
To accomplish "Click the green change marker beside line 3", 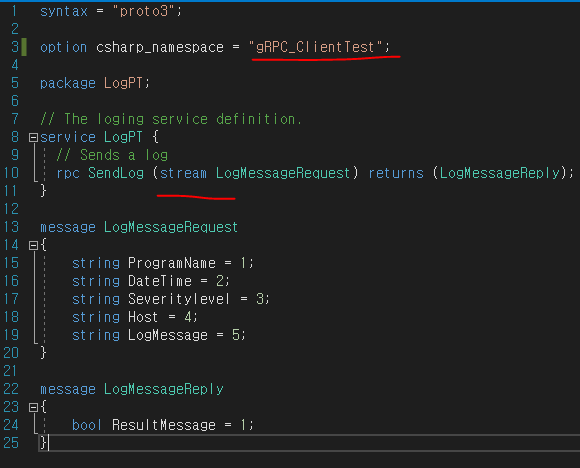I will (24, 47).
